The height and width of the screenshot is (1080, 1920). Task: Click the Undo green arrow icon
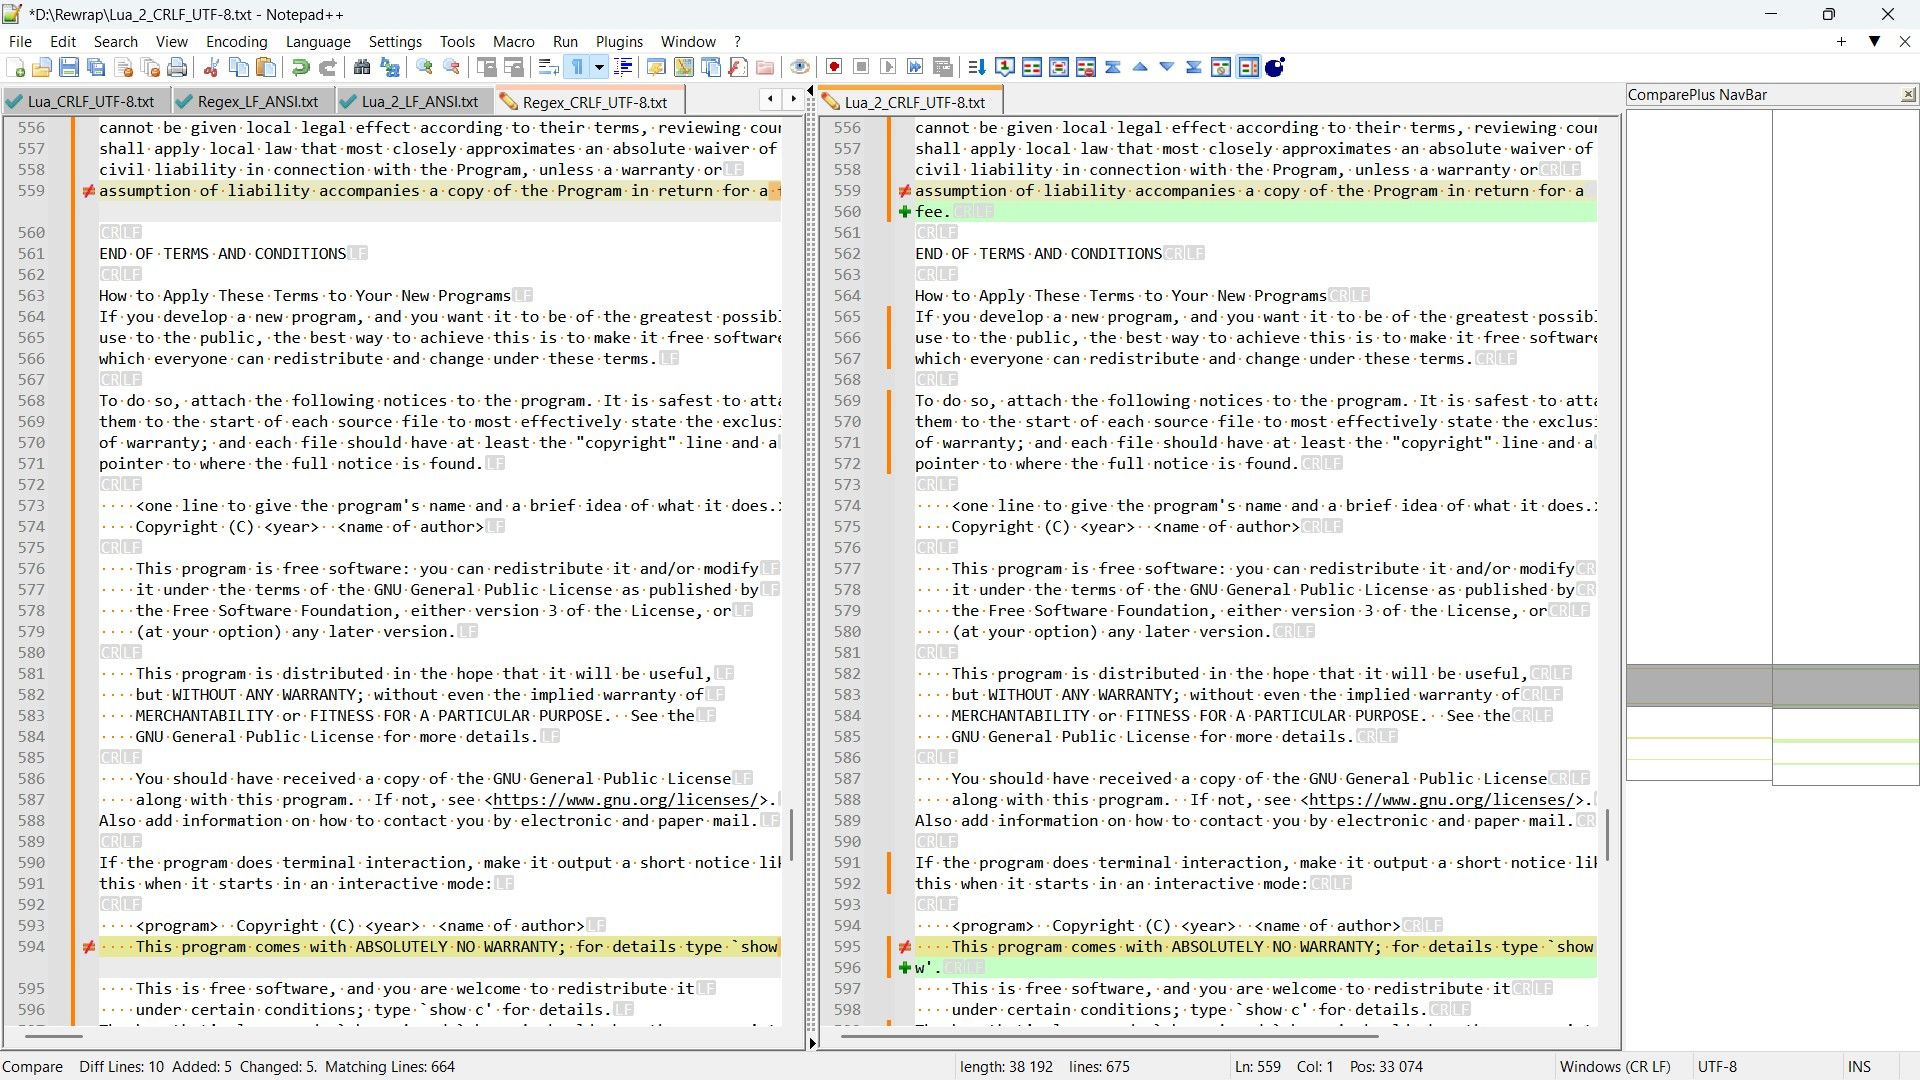(300, 67)
